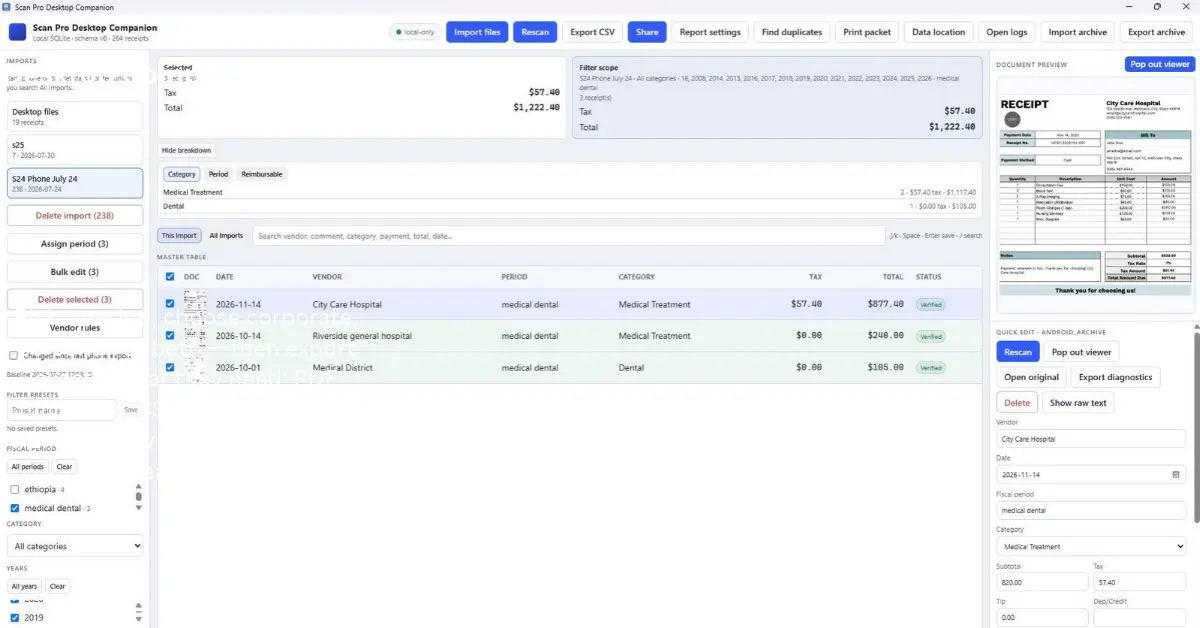Click the Vendor field containing City Care Hospital

(1091, 439)
